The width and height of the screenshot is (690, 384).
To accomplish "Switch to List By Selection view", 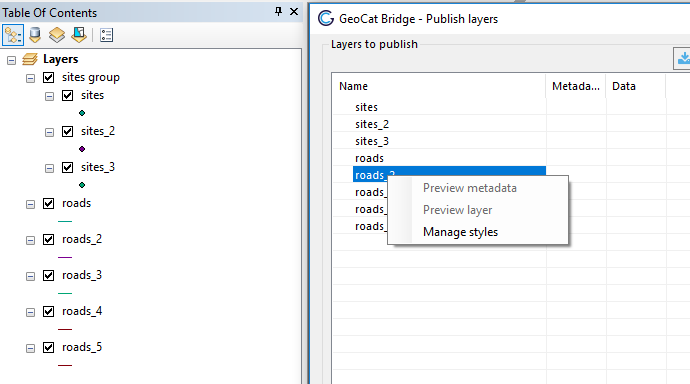I will click(79, 35).
